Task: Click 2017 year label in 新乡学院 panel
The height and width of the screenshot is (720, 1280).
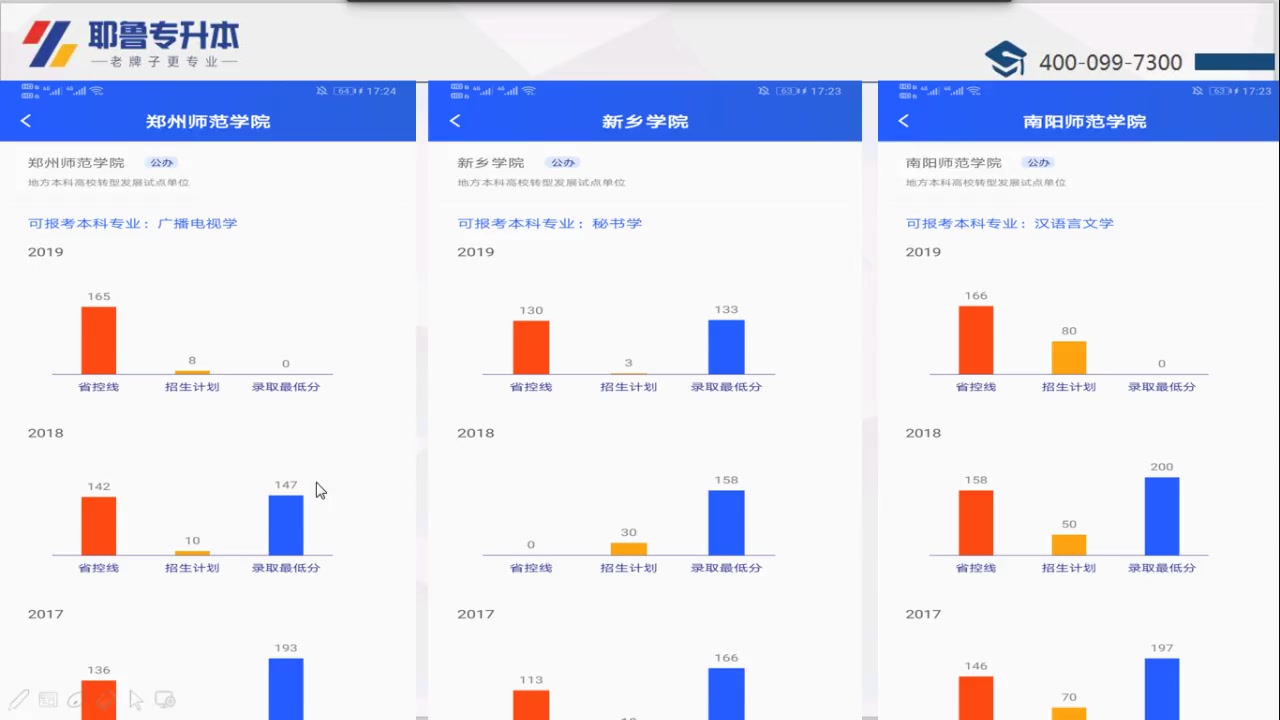Action: click(x=476, y=614)
